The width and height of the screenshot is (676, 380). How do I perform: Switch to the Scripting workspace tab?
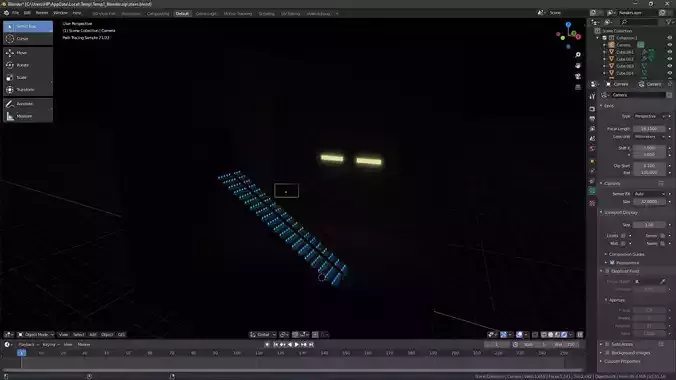point(266,14)
